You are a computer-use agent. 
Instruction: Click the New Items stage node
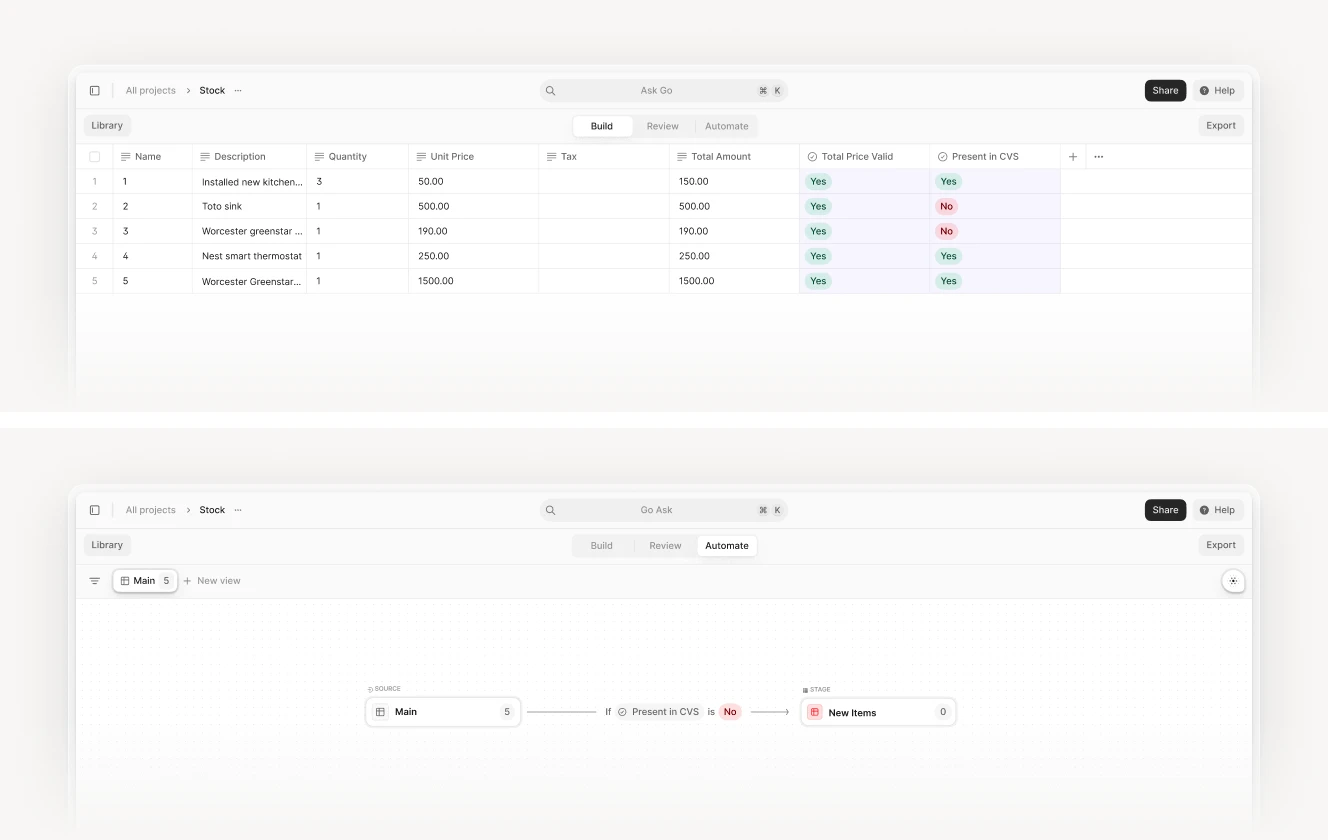878,712
